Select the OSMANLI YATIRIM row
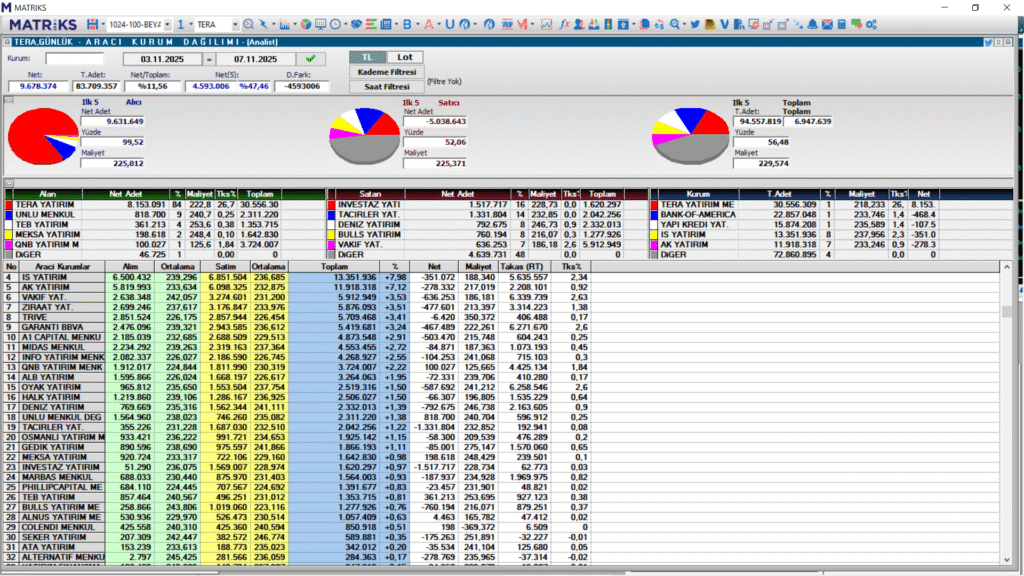Image resolution: width=1024 pixels, height=576 pixels. click(298, 437)
